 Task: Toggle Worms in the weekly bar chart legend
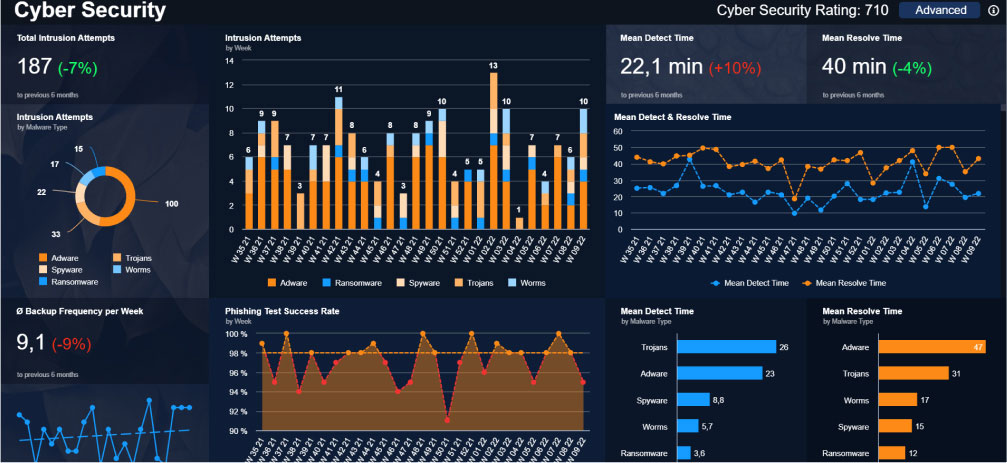click(527, 283)
